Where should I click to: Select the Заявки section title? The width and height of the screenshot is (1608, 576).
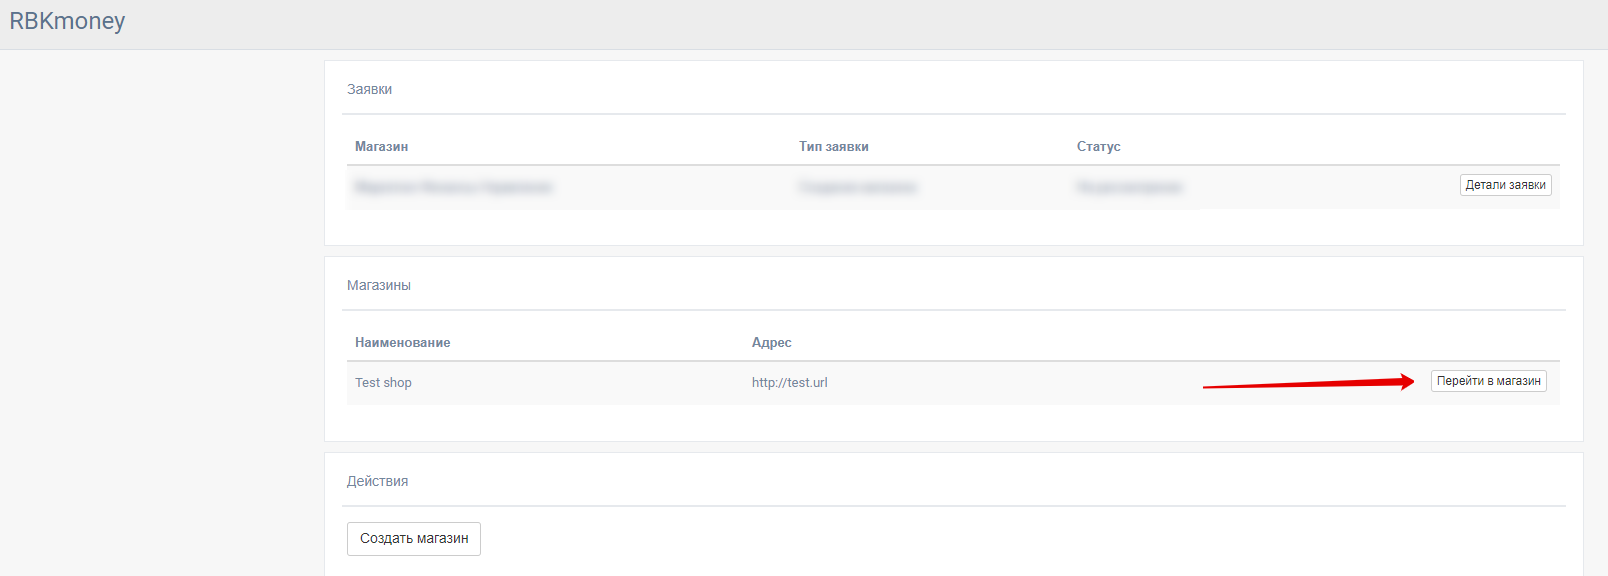click(369, 89)
